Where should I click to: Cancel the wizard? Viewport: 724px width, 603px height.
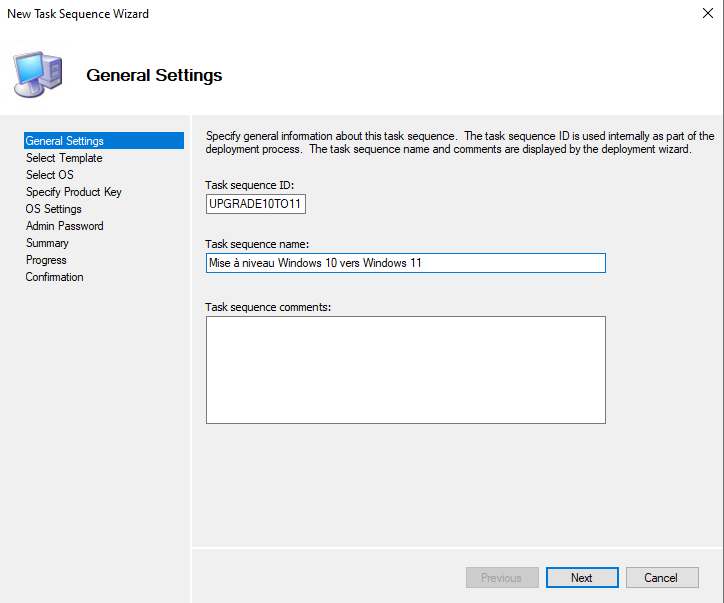[x=661, y=577]
